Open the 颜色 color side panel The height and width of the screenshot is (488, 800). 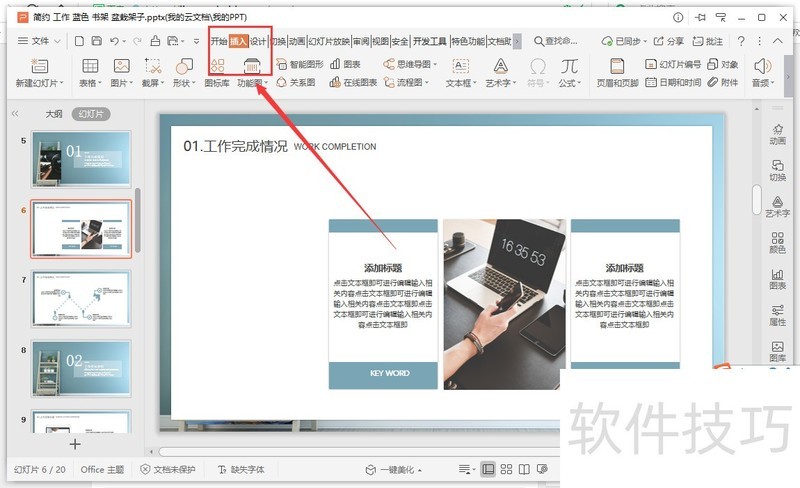[777, 242]
